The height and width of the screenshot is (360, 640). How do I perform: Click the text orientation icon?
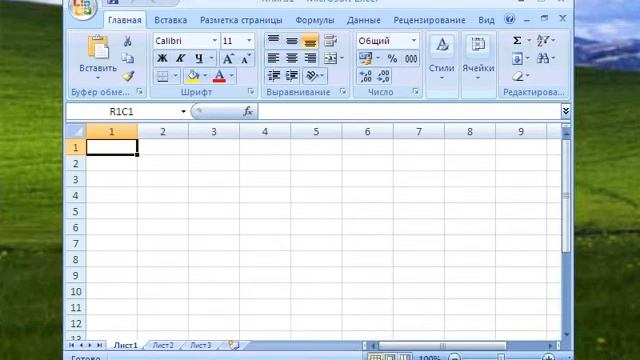[x=312, y=76]
